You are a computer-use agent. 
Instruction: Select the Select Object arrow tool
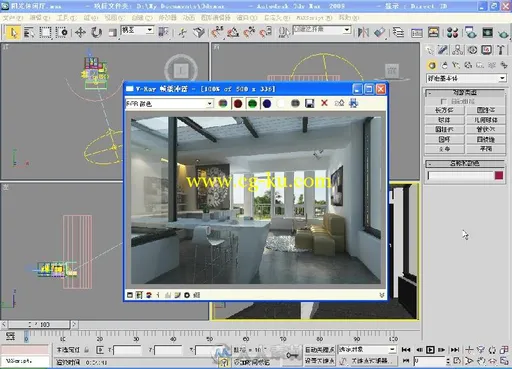13,32
